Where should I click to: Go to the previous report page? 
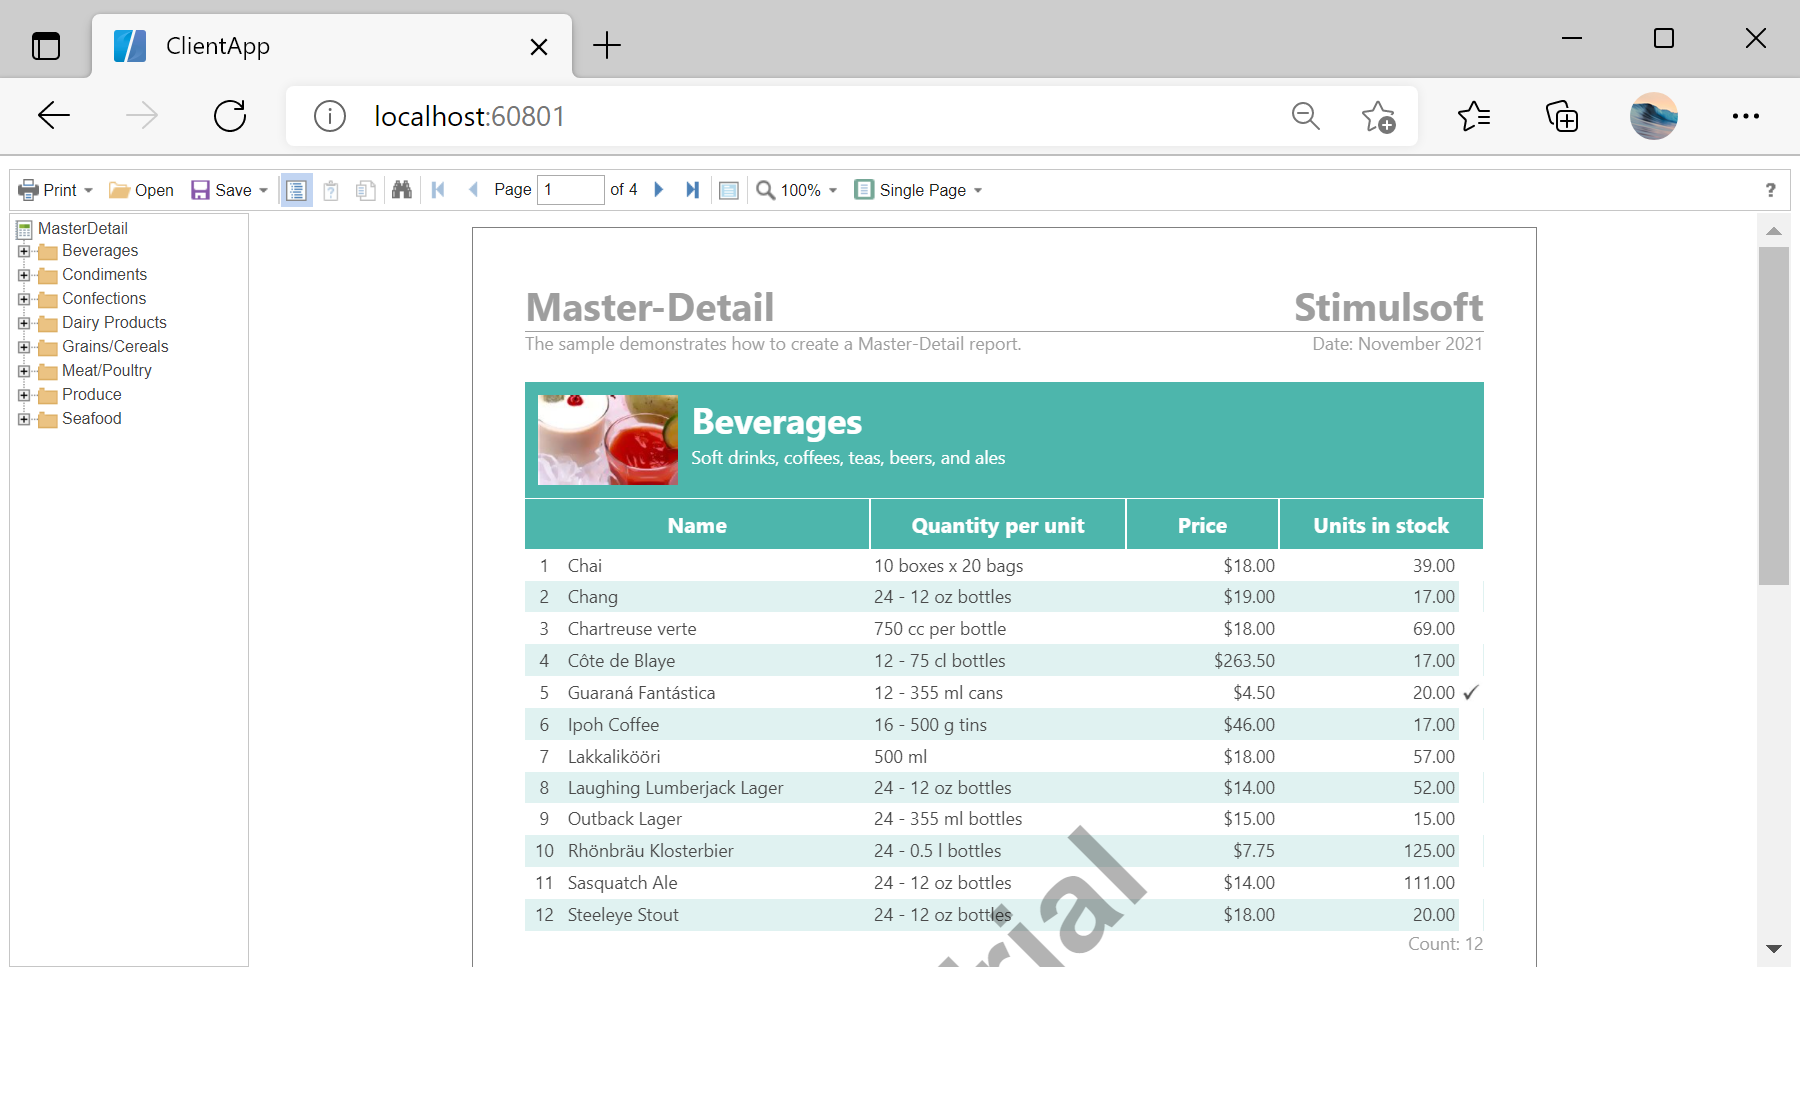(473, 190)
